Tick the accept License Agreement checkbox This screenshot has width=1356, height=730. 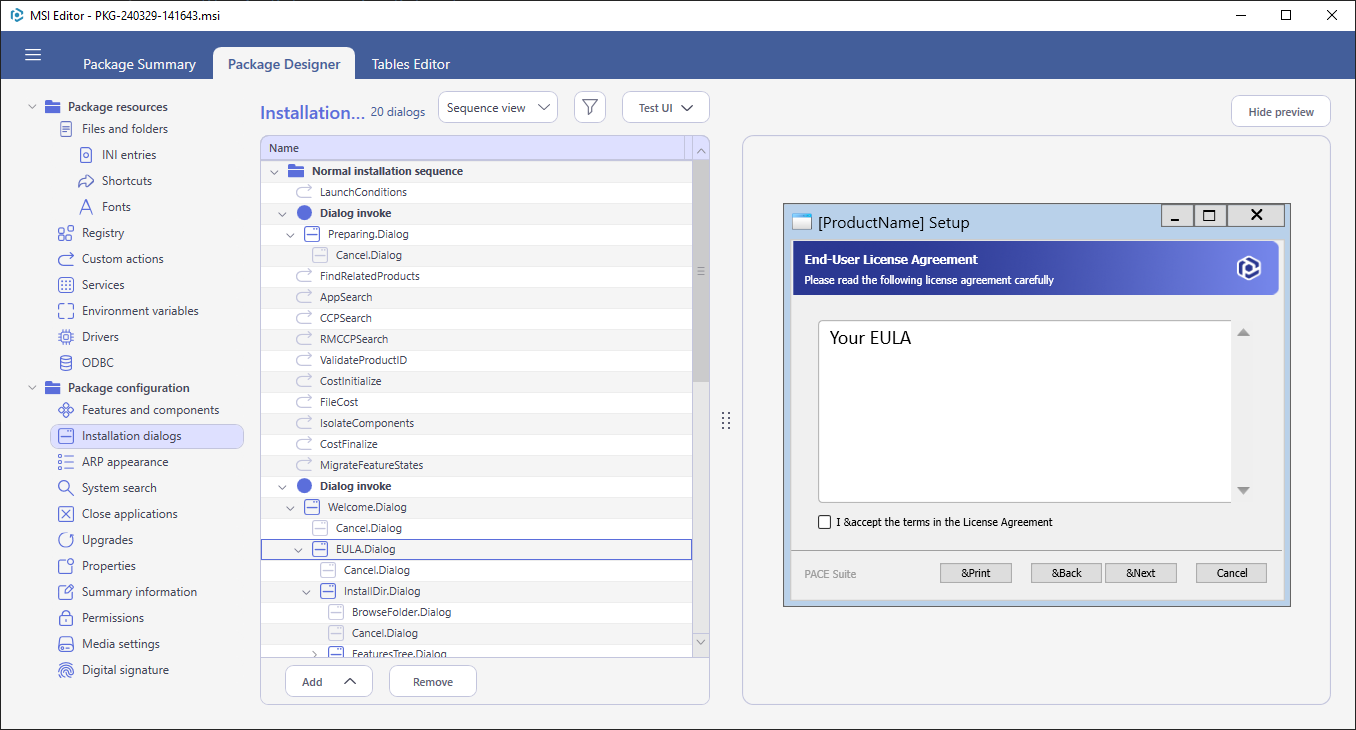[x=824, y=522]
